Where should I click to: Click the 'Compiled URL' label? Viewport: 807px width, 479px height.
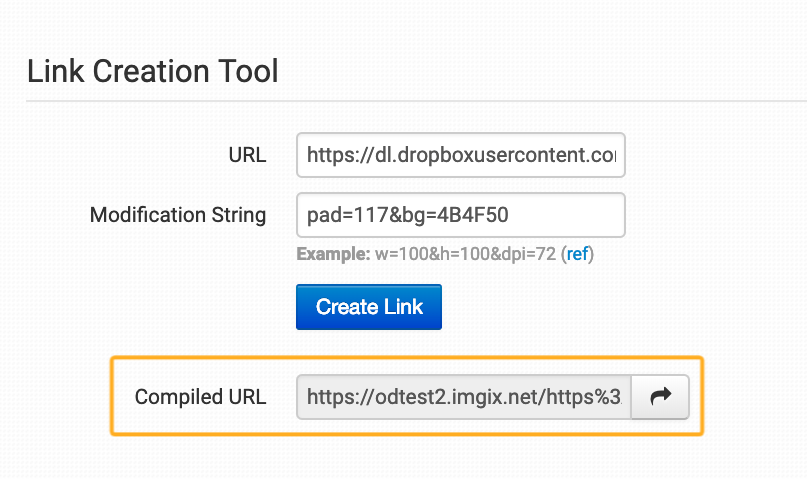coord(200,397)
